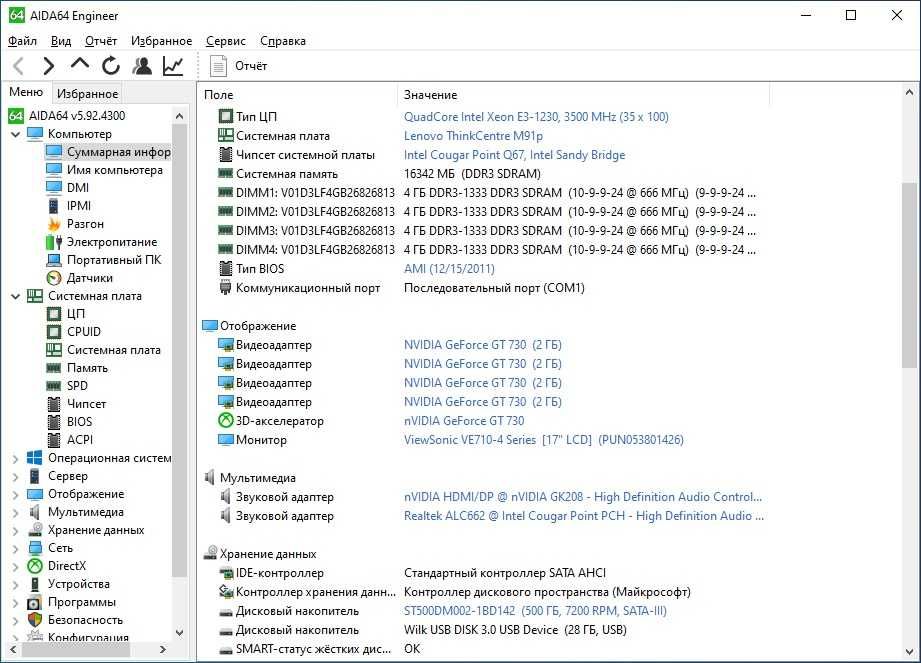Image resolution: width=921 pixels, height=663 pixels.
Task: Open the Realtek ALC662 audio adapter link
Action: coord(583,516)
